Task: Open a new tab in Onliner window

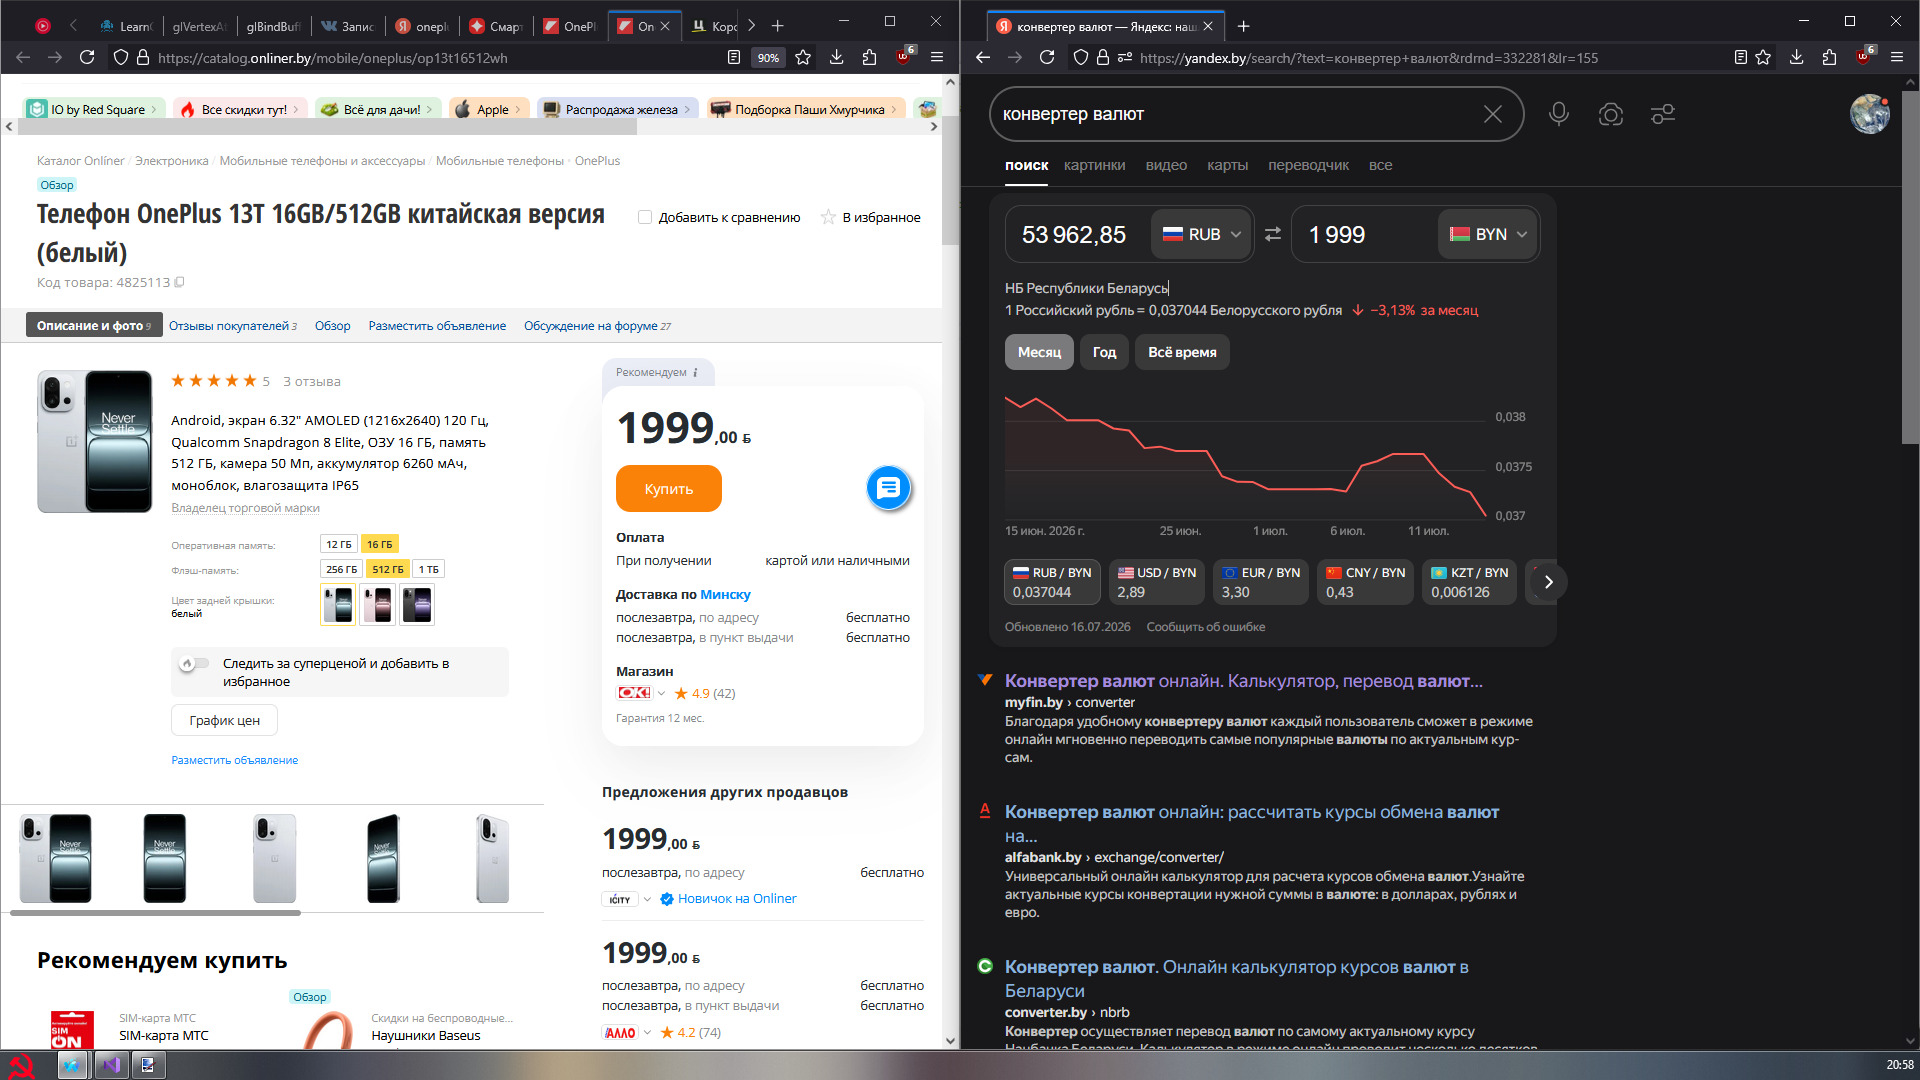Action: tap(778, 26)
